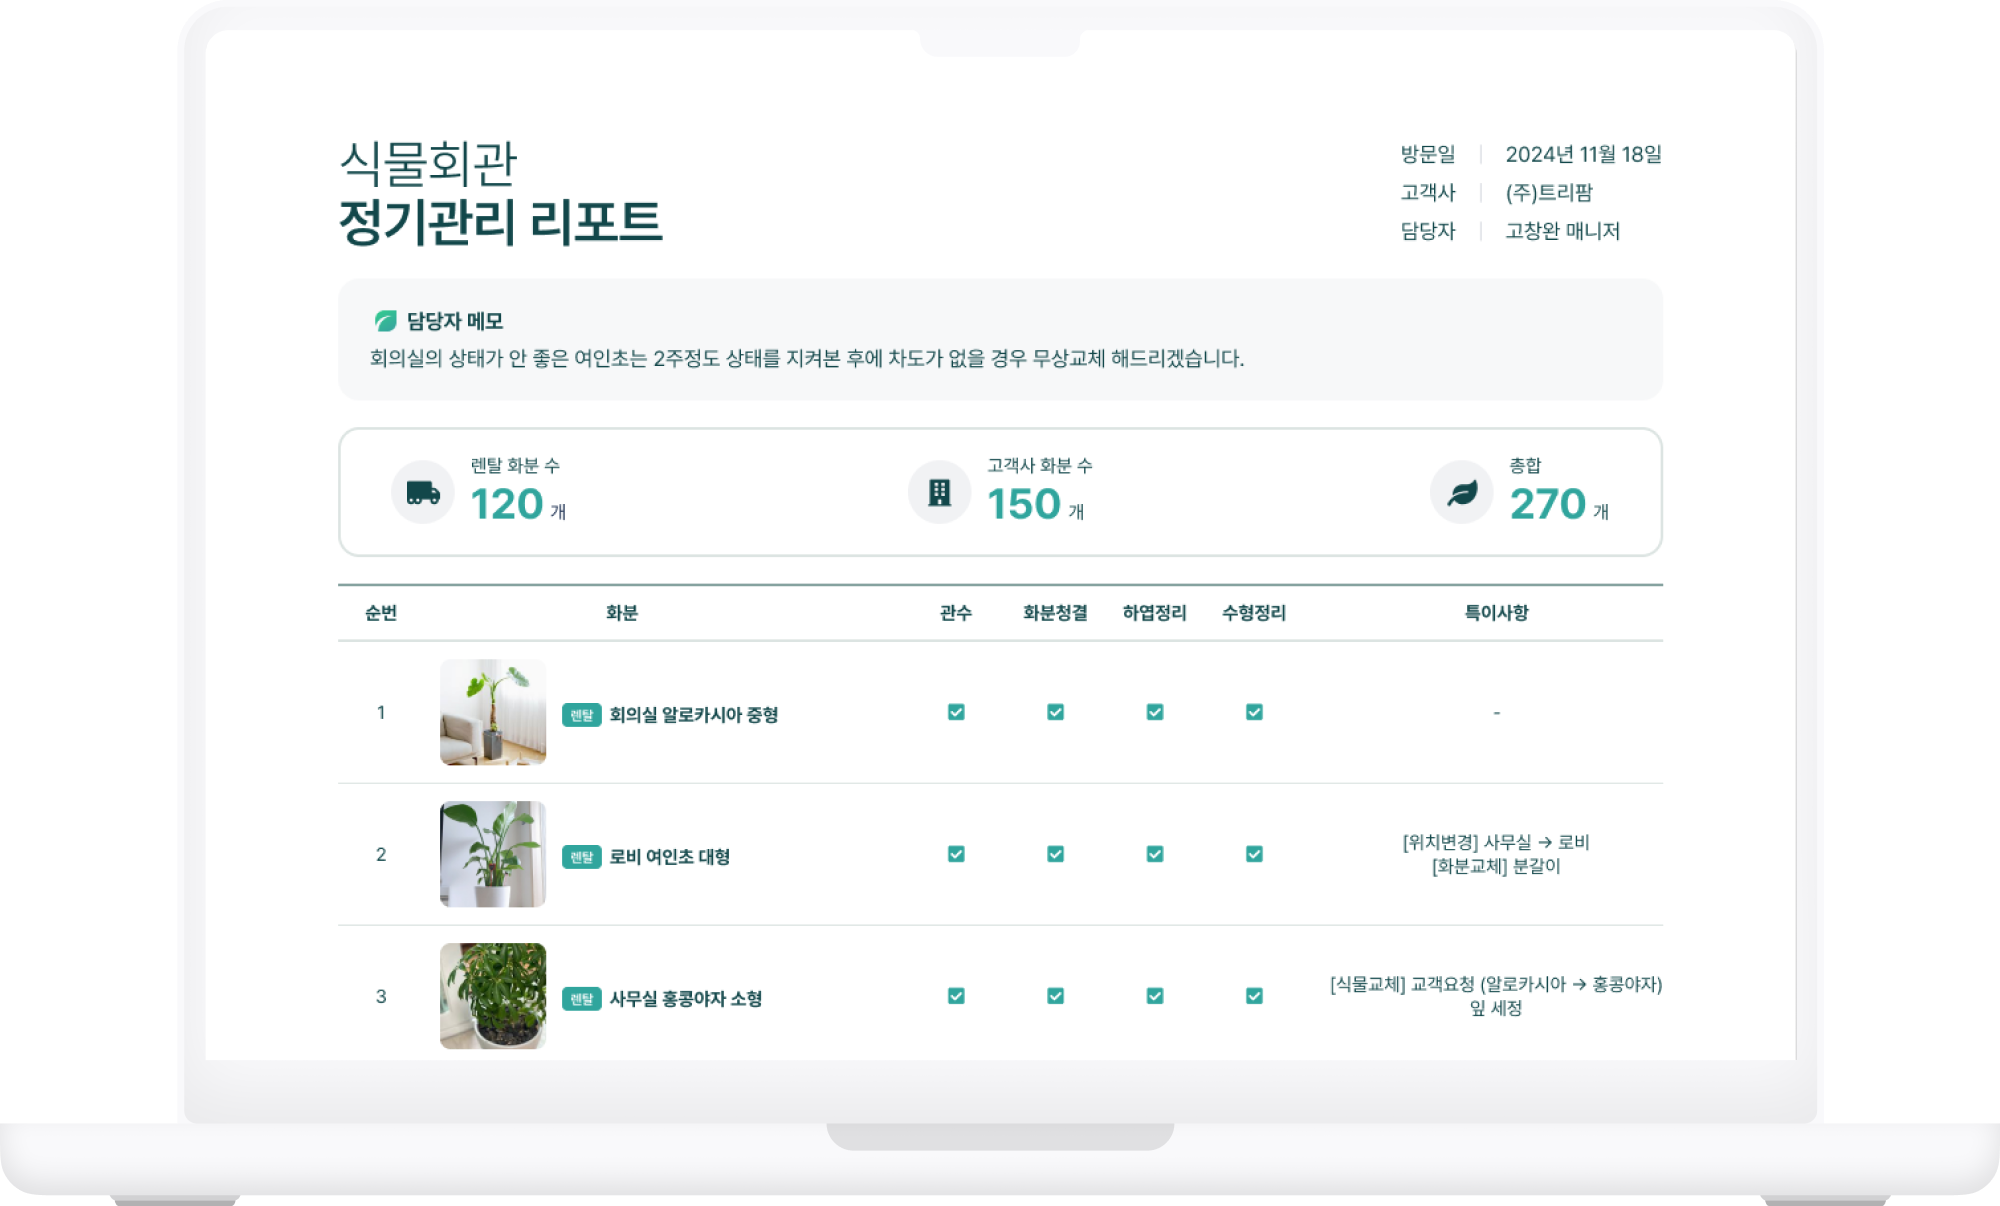Click the 렌탈 badge on 사무실 홍콩야자 소형

(x=581, y=998)
